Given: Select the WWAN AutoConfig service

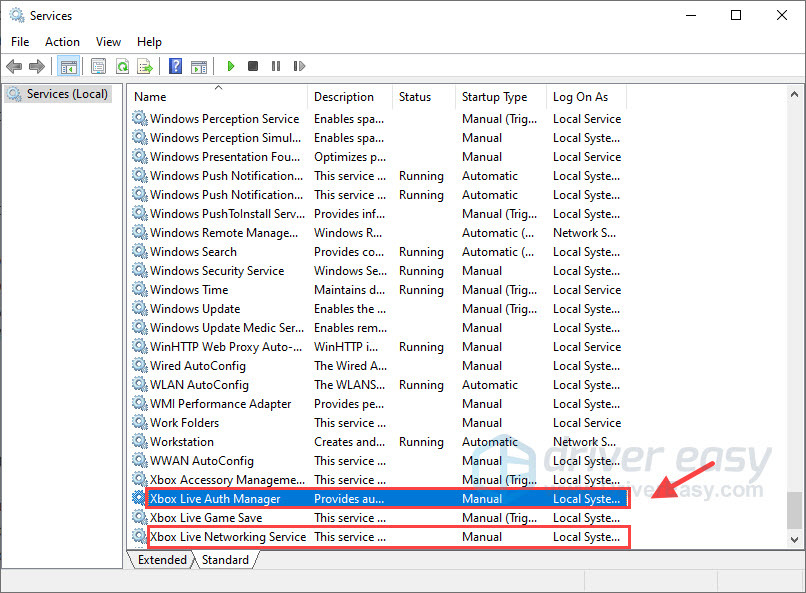Looking at the screenshot, I should click(x=379, y=460).
